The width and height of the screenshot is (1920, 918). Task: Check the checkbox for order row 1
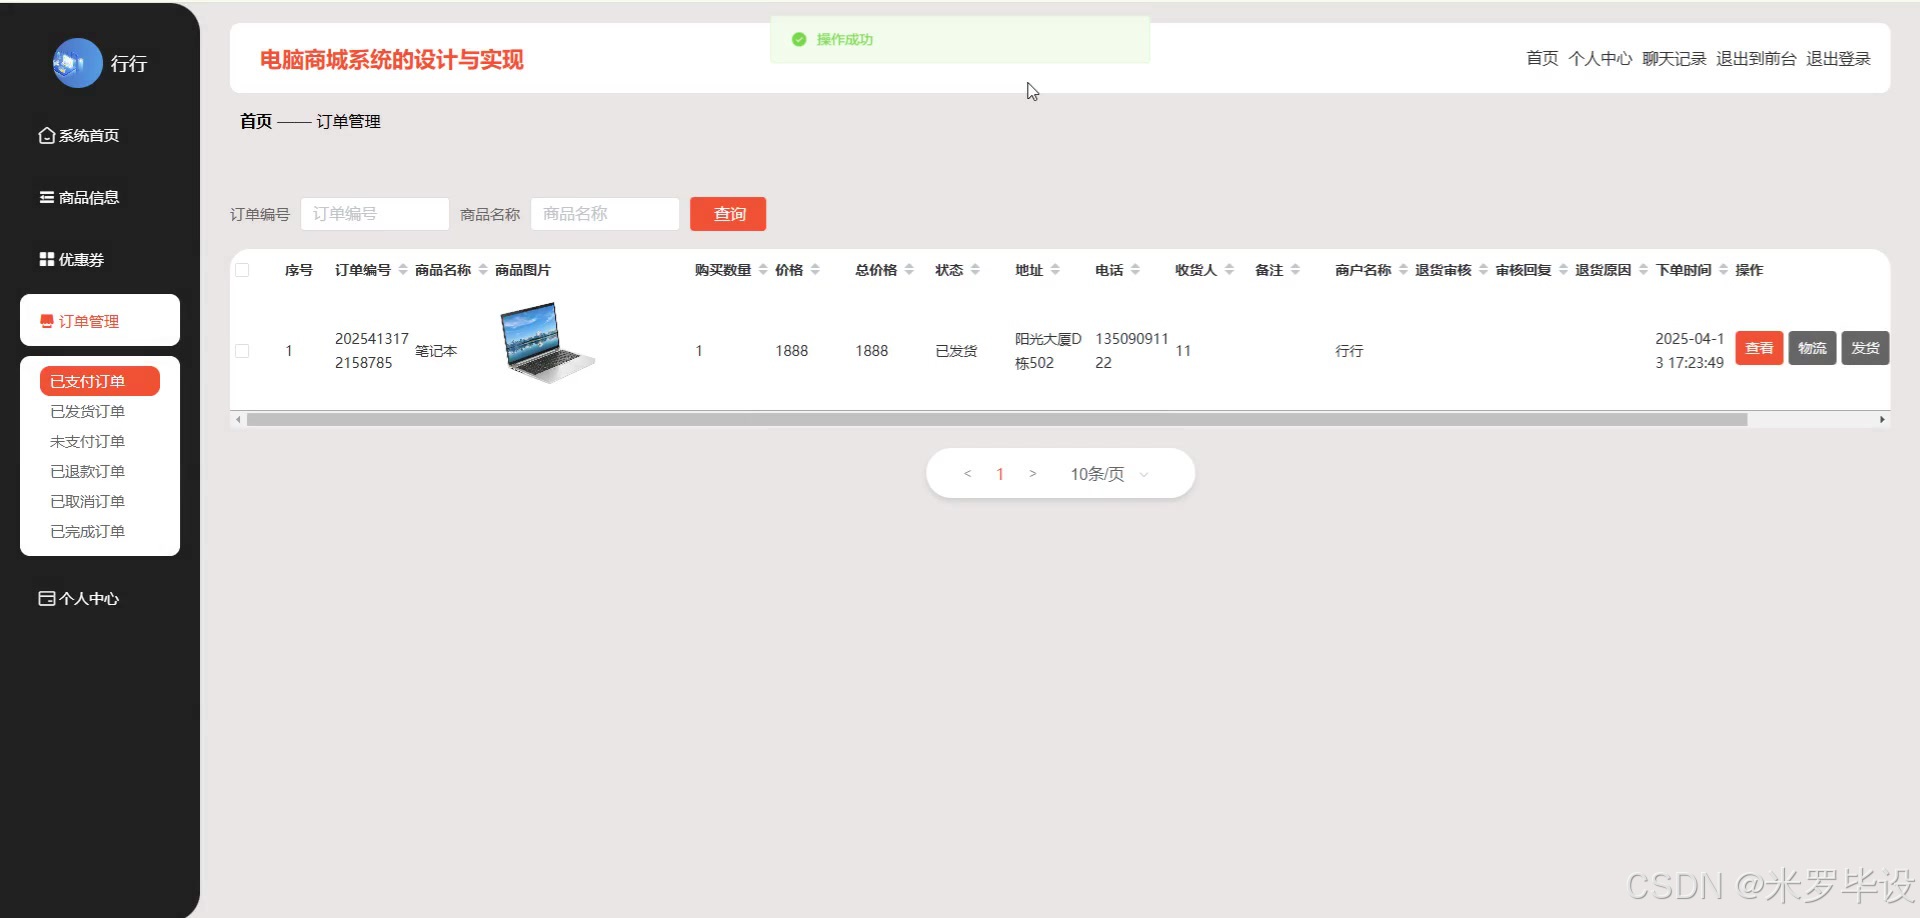(242, 351)
